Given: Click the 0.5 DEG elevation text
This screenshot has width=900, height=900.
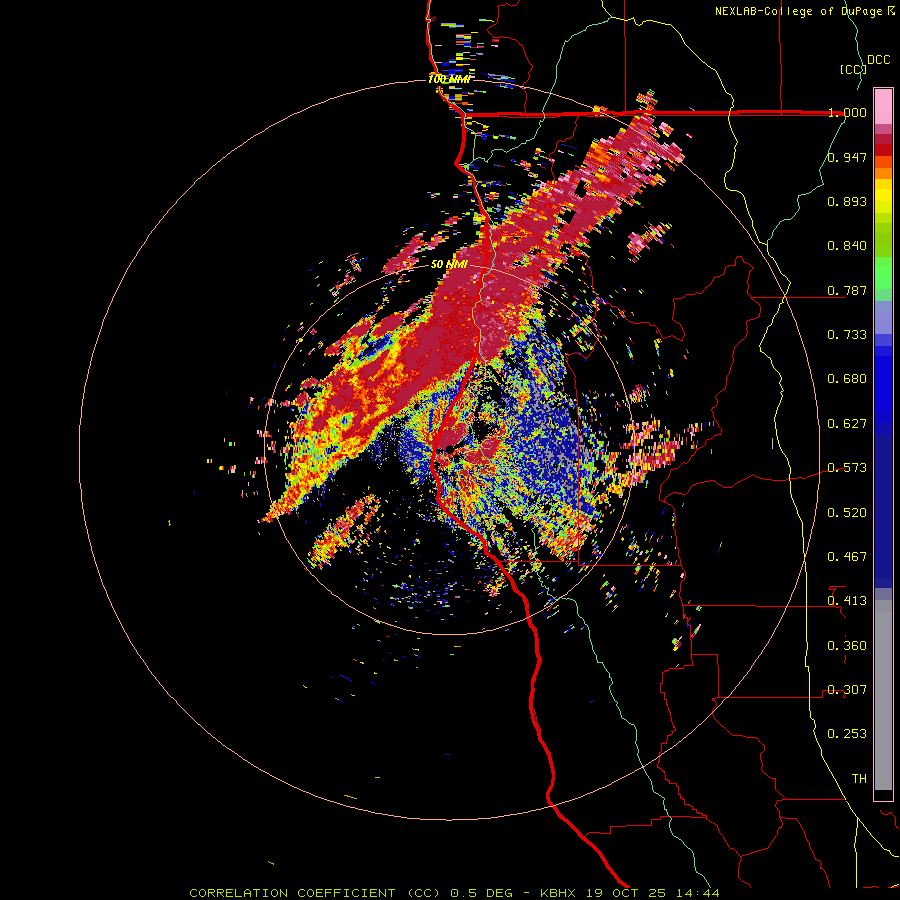Looking at the screenshot, I should tap(482, 893).
